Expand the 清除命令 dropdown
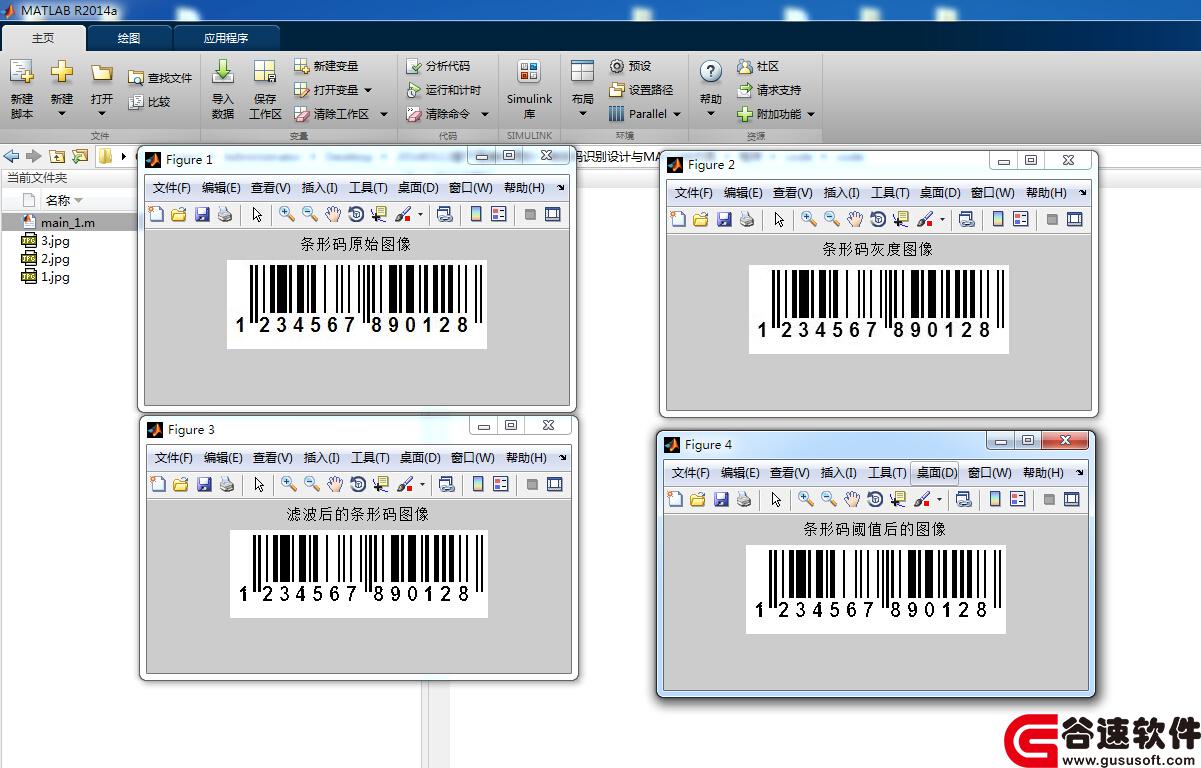 pyautogui.click(x=485, y=114)
